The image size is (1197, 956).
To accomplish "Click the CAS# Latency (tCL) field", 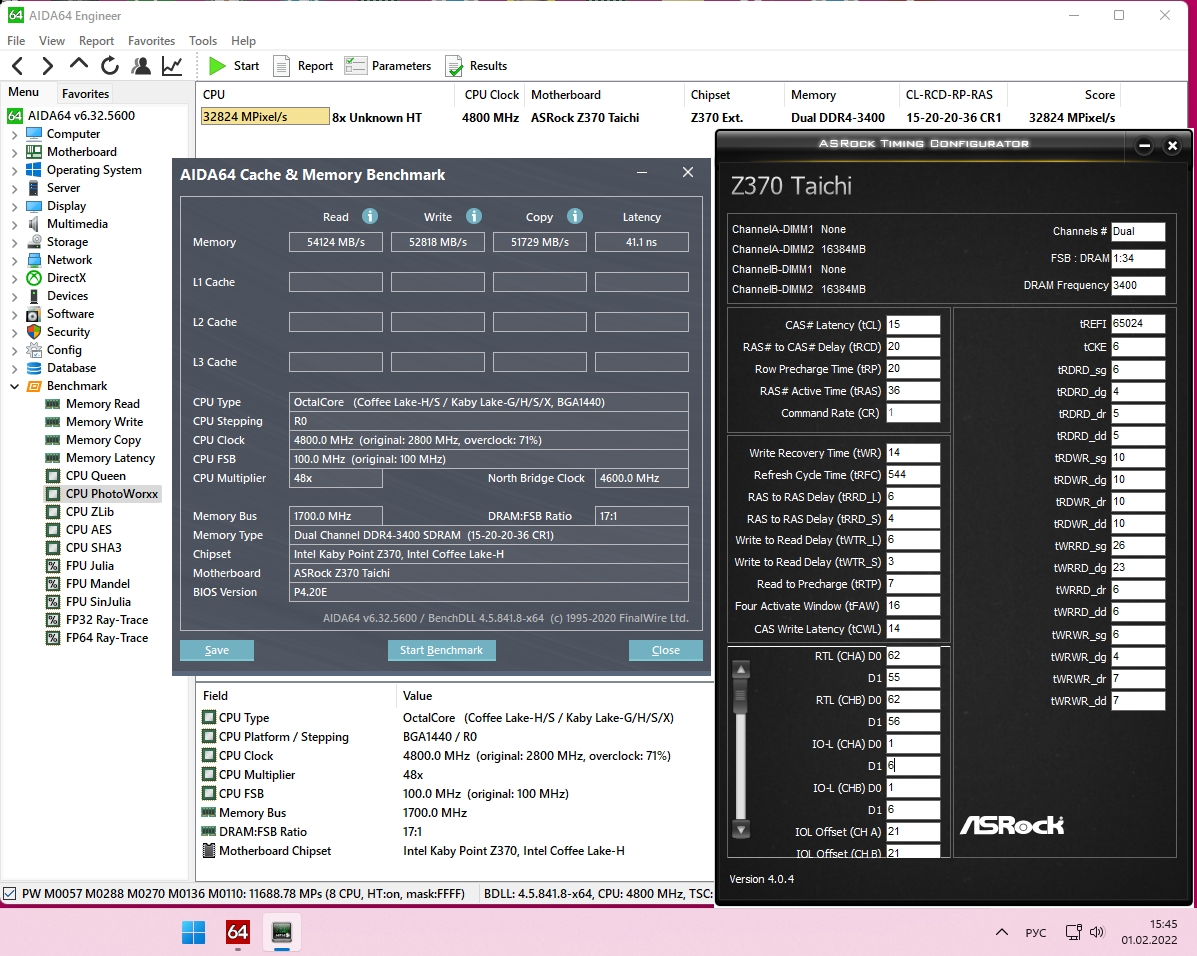I will (912, 325).
